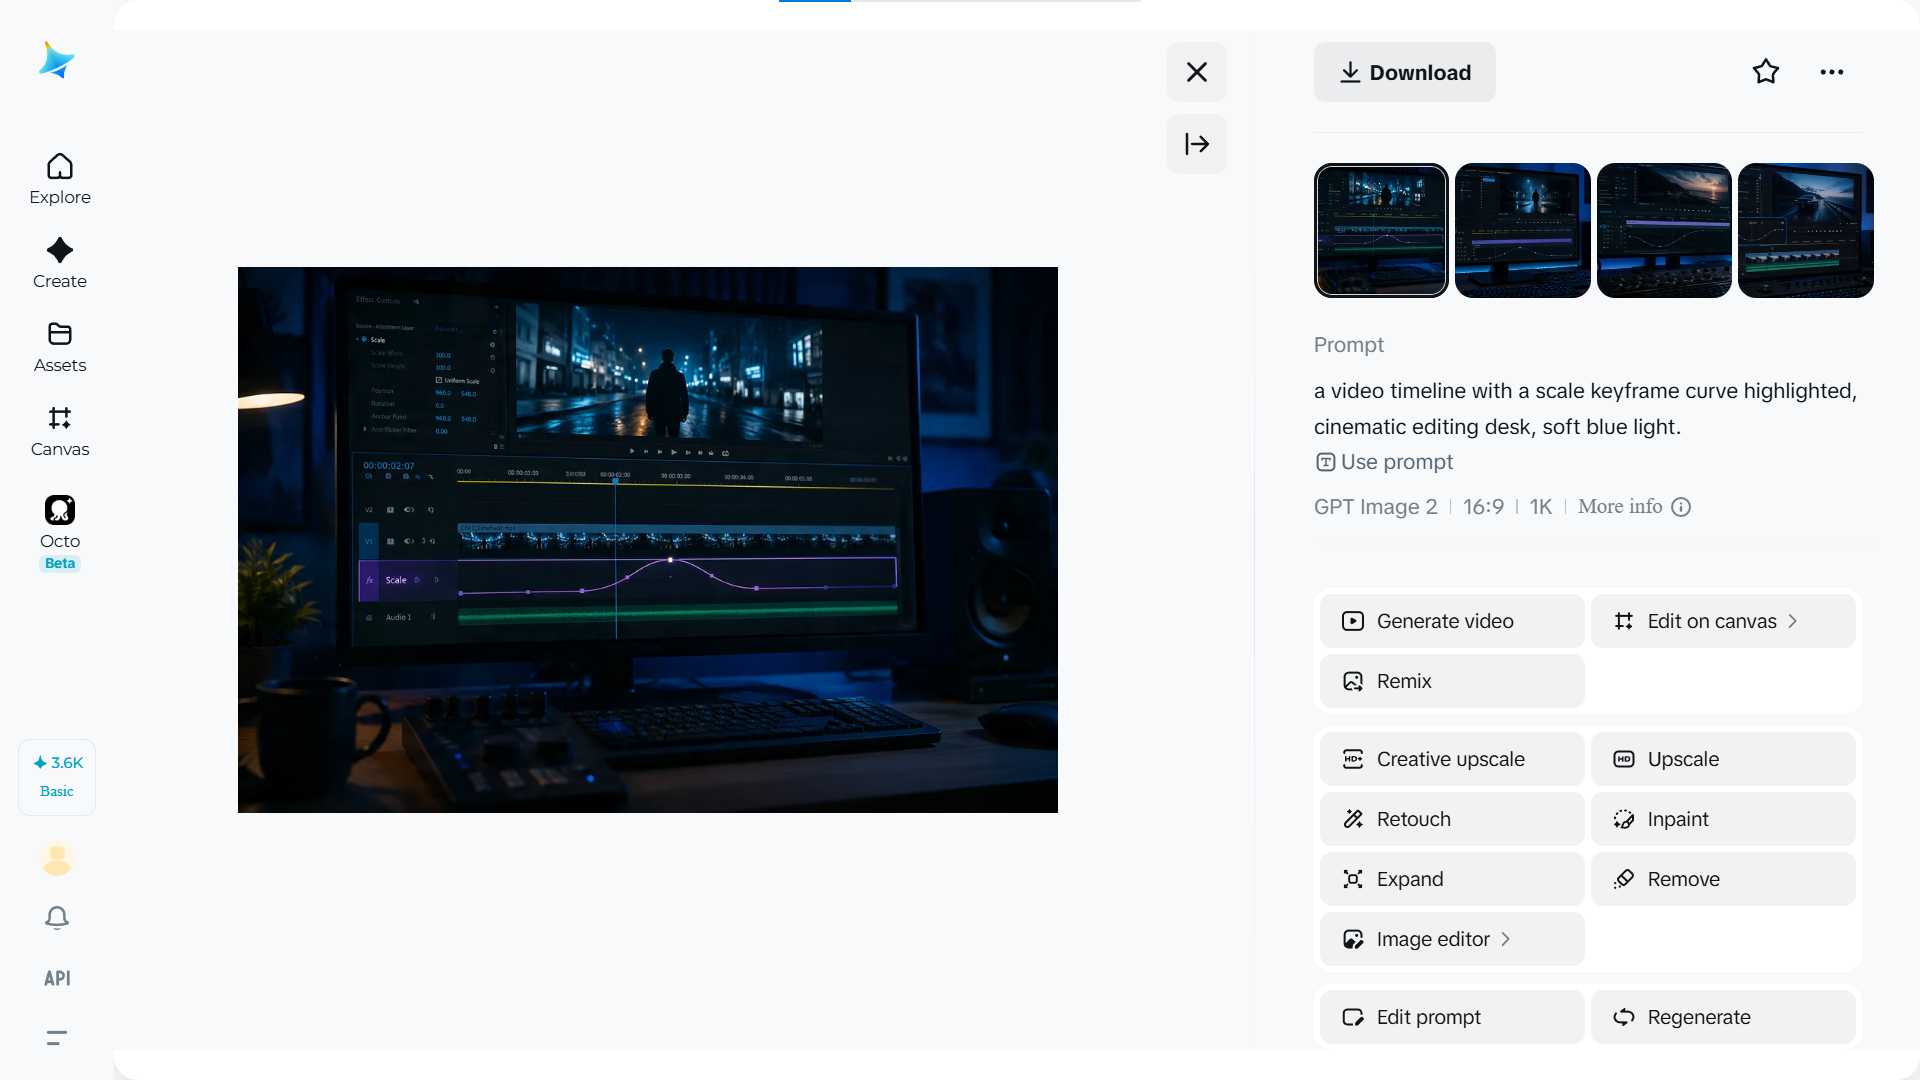Start Creative upscale

click(x=1452, y=759)
